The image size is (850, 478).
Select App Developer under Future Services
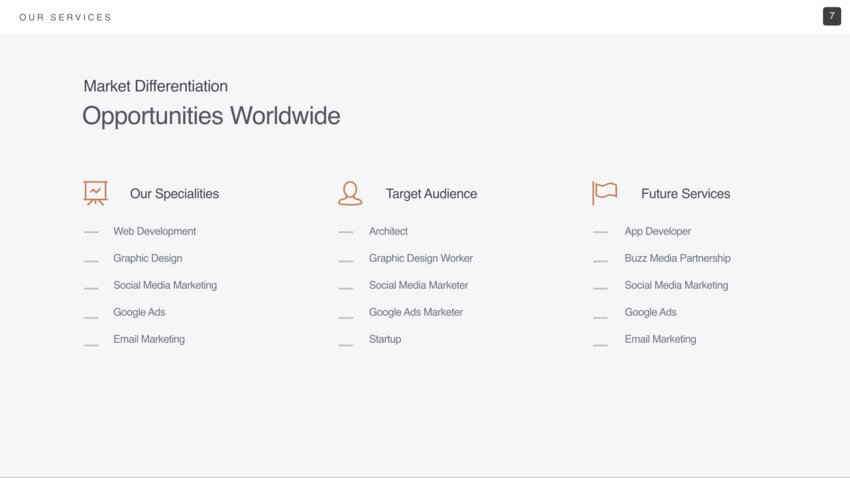(657, 231)
